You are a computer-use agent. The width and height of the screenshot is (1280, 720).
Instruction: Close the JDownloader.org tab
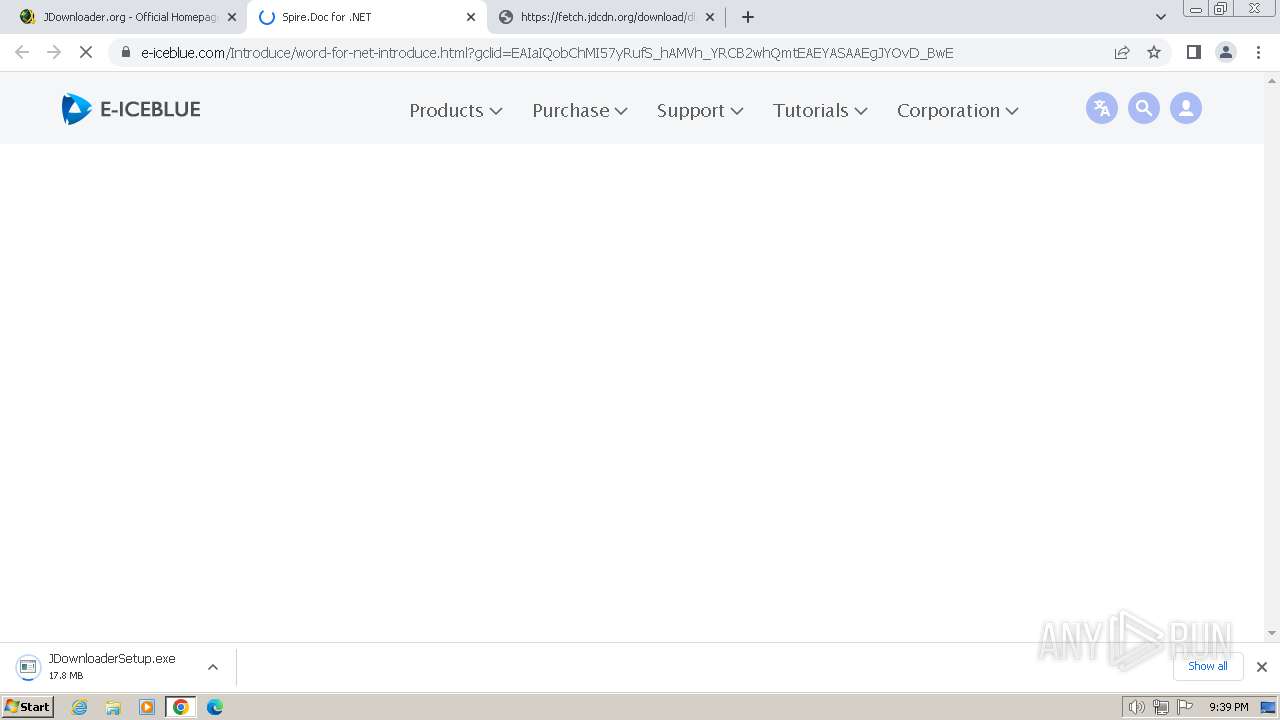click(232, 17)
